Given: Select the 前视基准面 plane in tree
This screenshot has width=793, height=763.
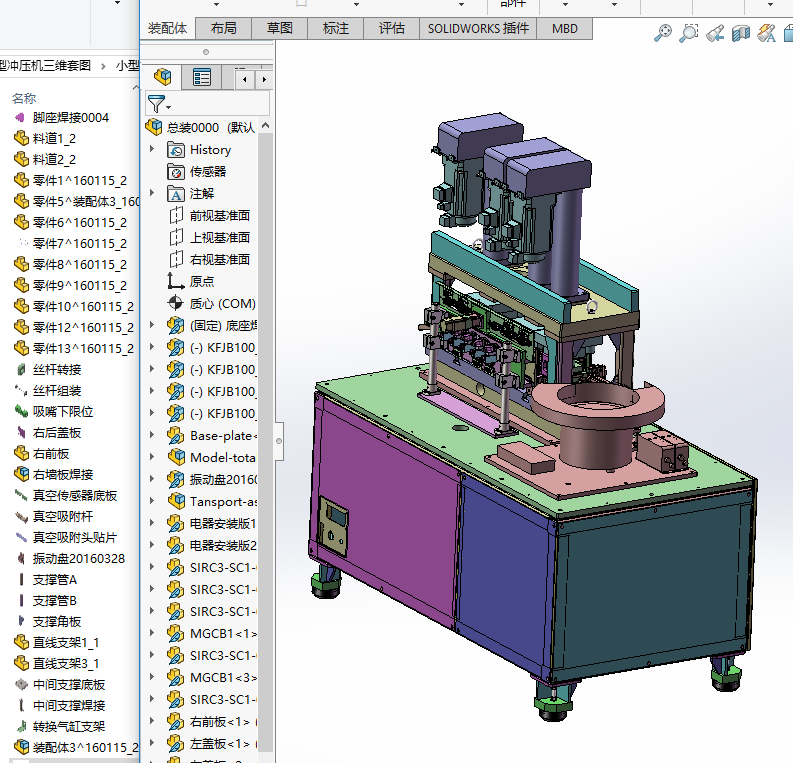Looking at the screenshot, I should click(219, 215).
